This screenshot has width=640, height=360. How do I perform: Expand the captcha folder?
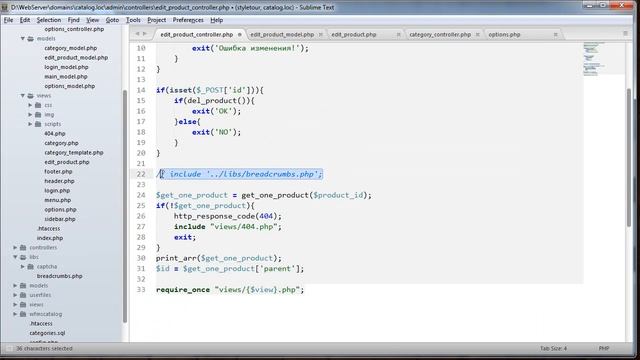point(23,267)
